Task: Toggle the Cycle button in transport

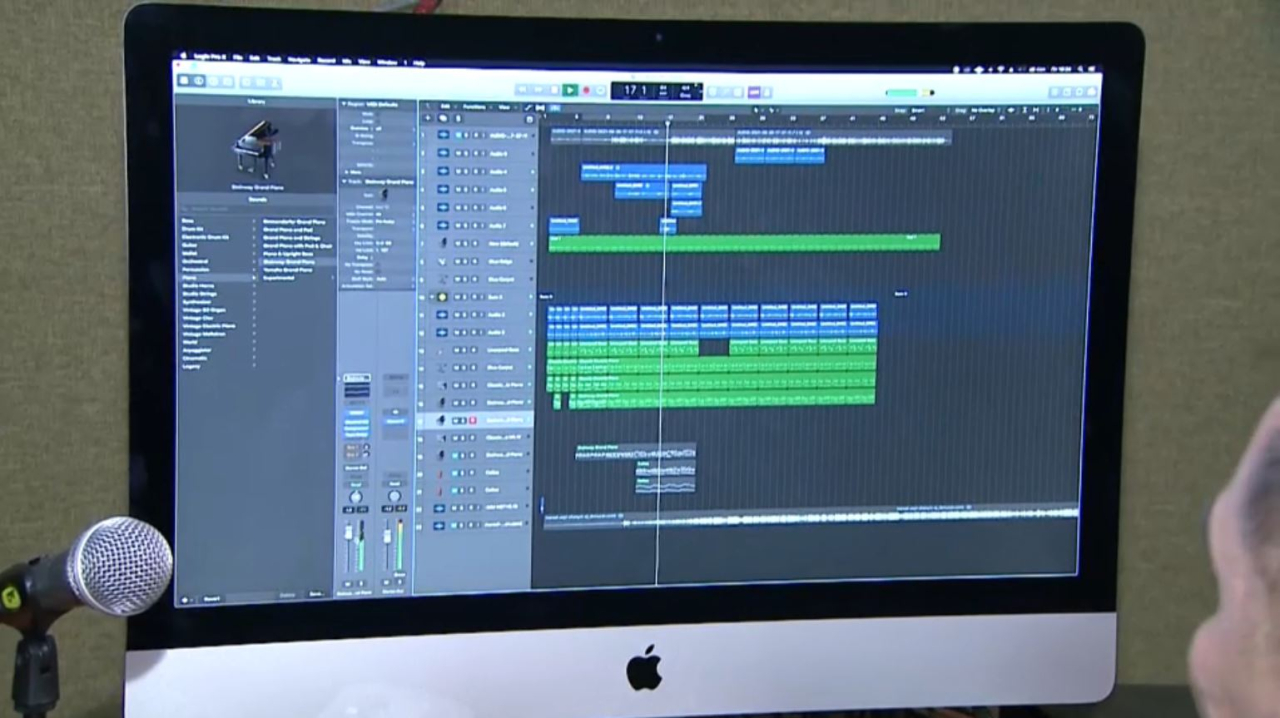Action: (601, 90)
